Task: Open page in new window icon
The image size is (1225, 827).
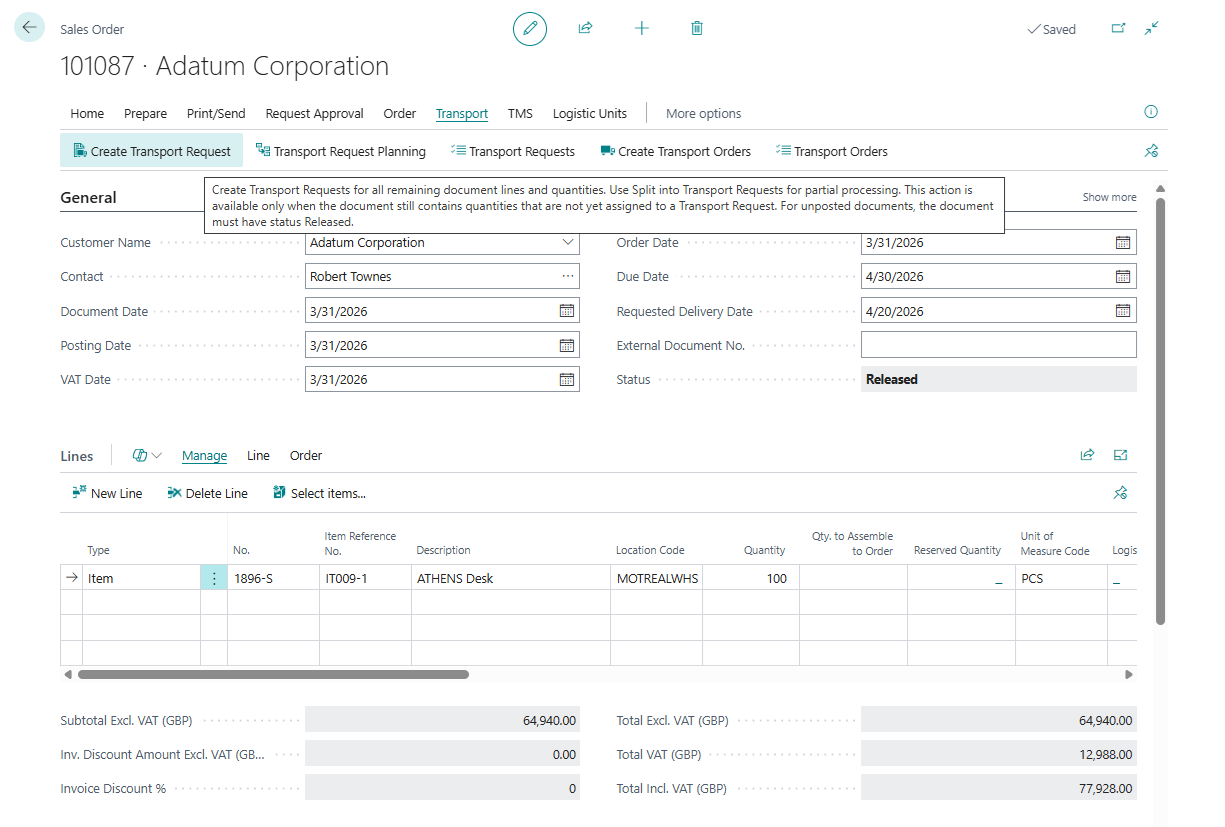Action: pos(1117,29)
